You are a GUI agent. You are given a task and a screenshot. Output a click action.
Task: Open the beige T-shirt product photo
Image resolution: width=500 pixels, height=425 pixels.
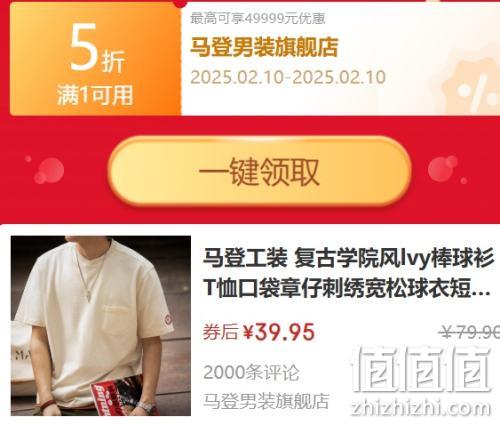point(101,326)
